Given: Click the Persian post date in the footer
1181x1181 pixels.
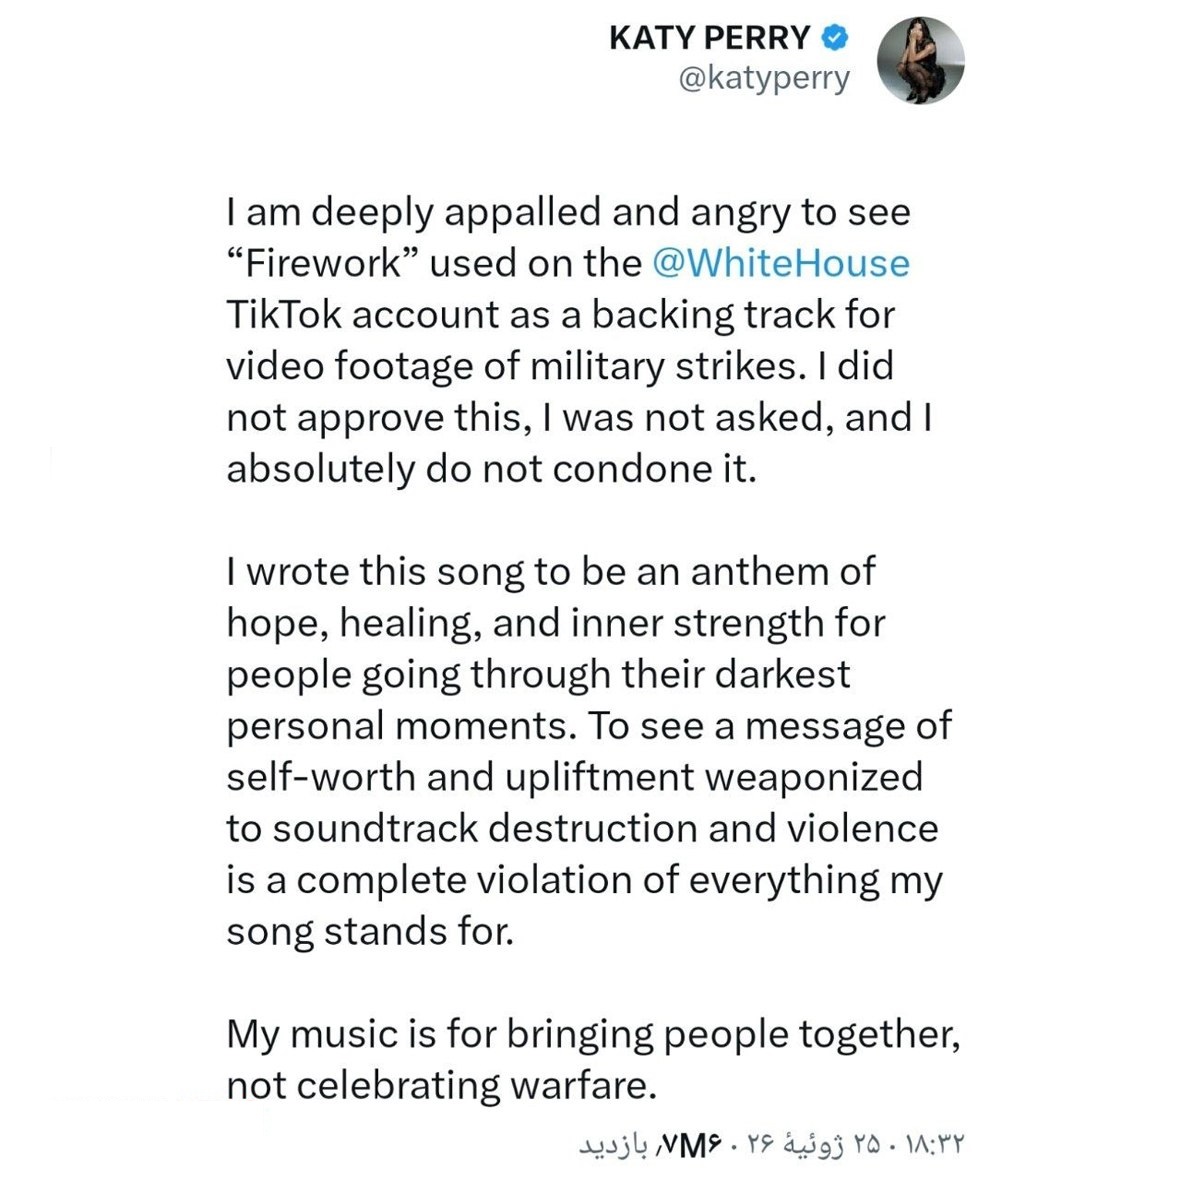Looking at the screenshot, I should tap(813, 1144).
